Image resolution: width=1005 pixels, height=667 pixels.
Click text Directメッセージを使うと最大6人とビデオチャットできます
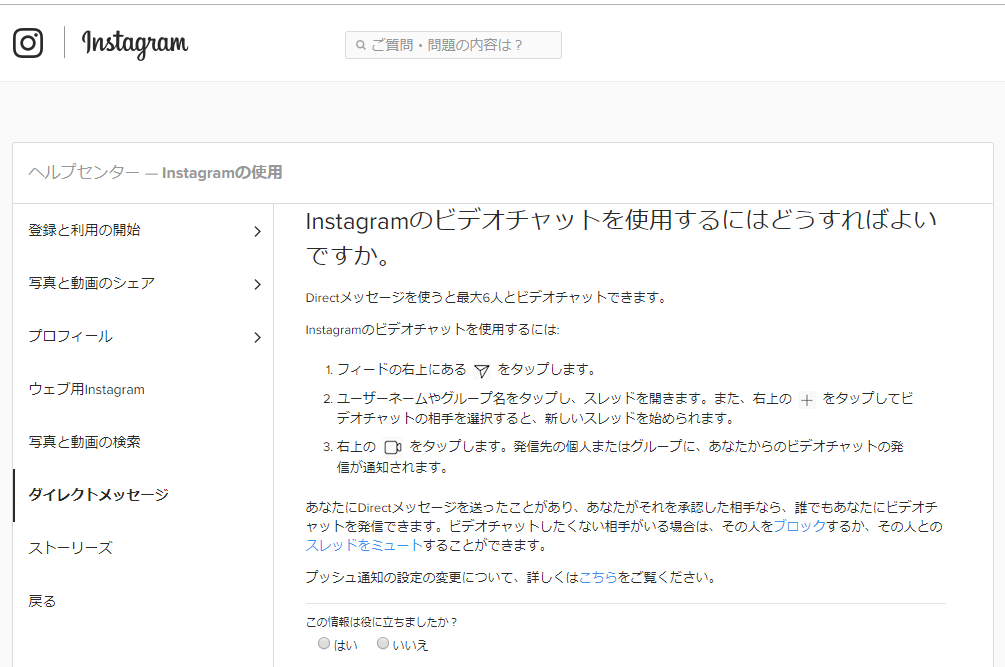coord(488,298)
